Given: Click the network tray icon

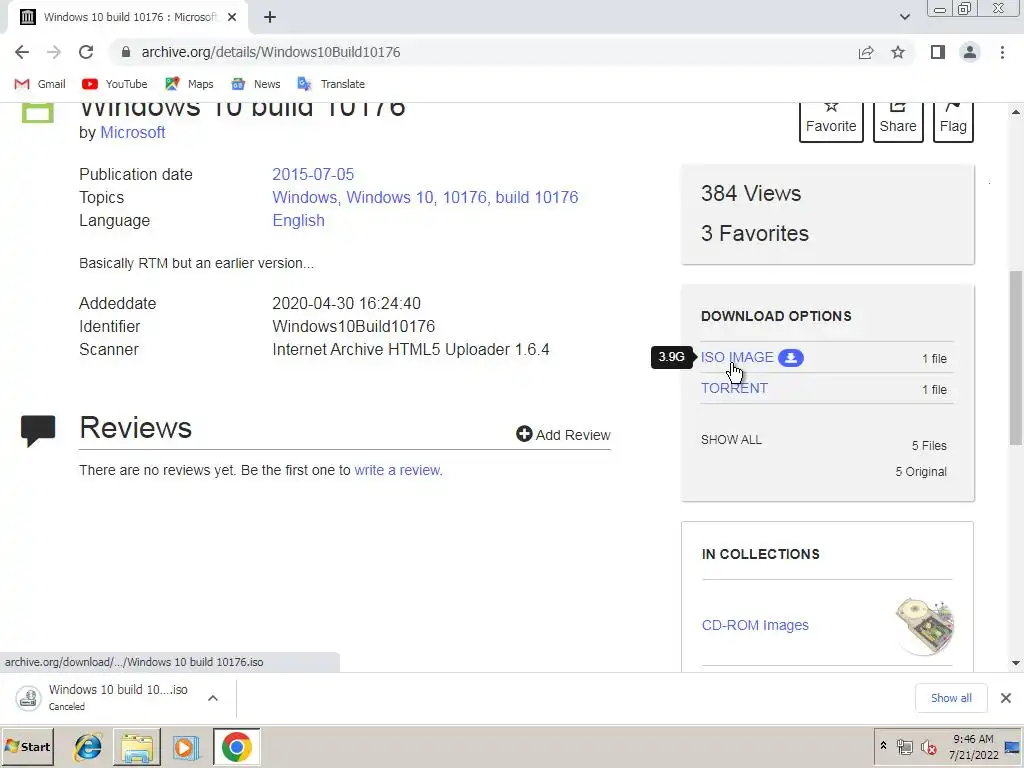Looking at the screenshot, I should pos(904,746).
